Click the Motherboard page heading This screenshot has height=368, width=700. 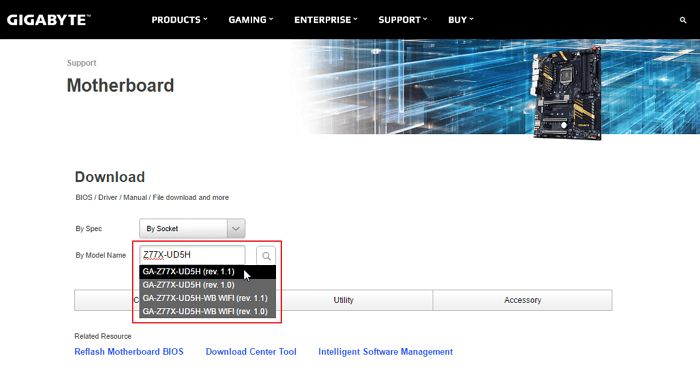click(120, 85)
